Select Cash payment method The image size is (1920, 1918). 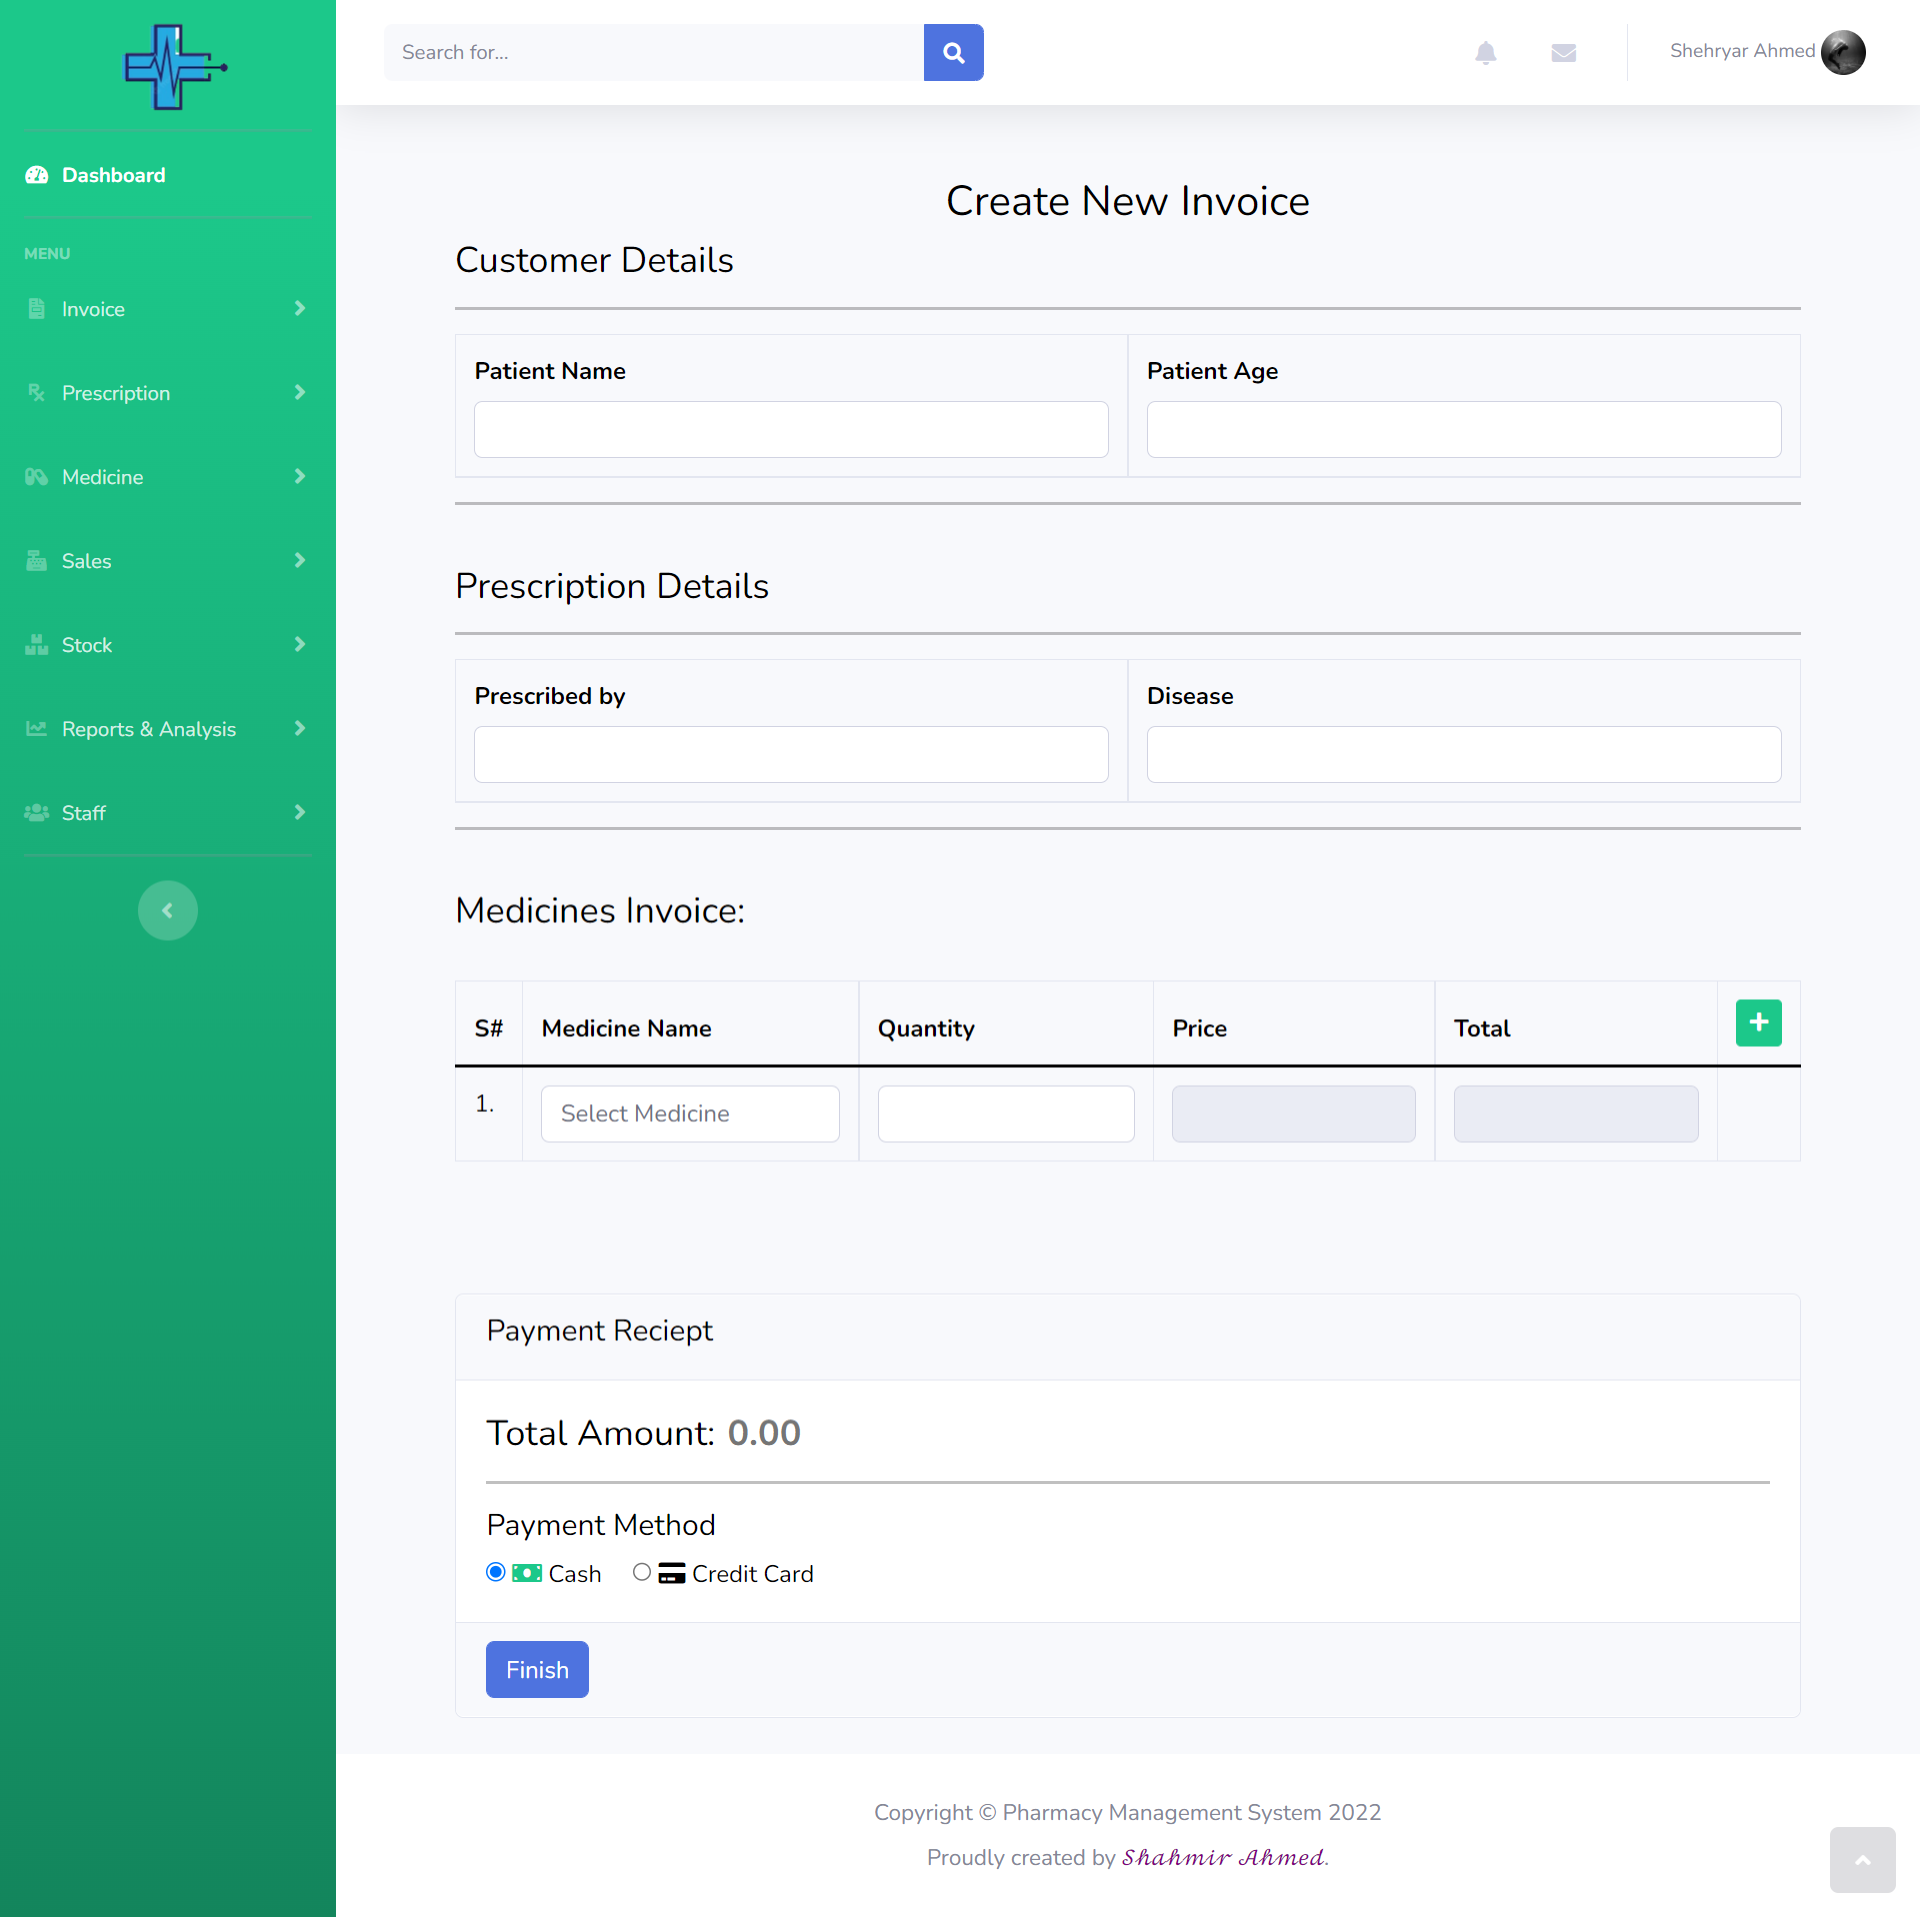[496, 1572]
